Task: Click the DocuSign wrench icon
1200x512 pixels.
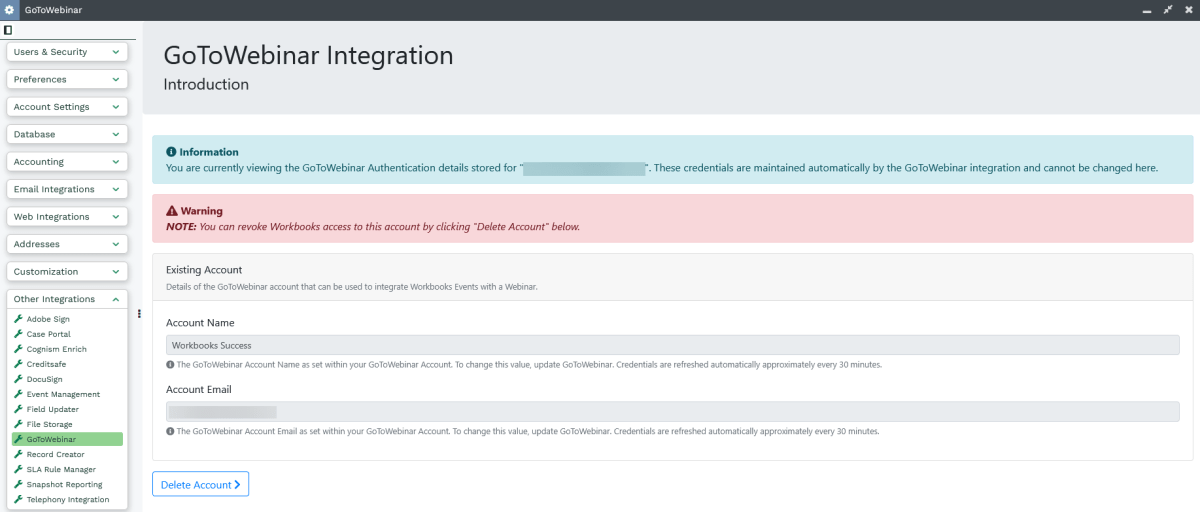Action: click(x=18, y=379)
